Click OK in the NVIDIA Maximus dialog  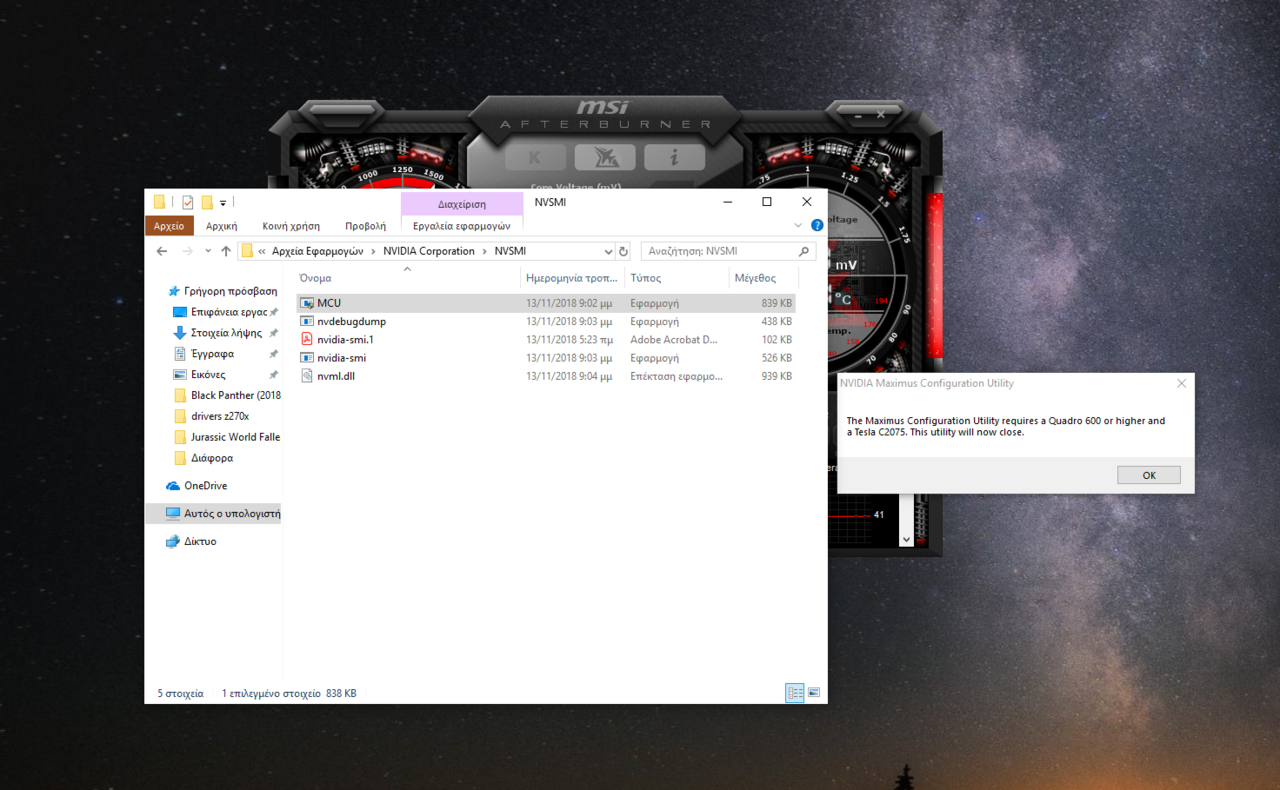1149,475
